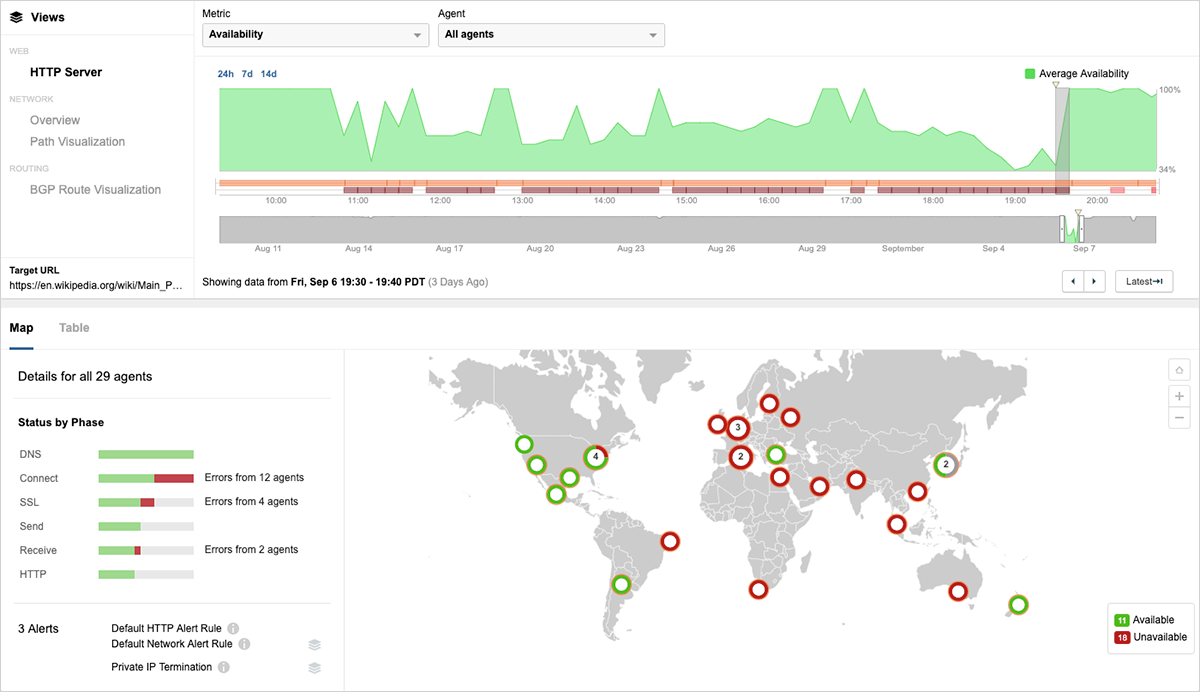Viewport: 1200px width, 692px height.
Task: Open the Agent dropdown showing All agents
Action: [551, 35]
